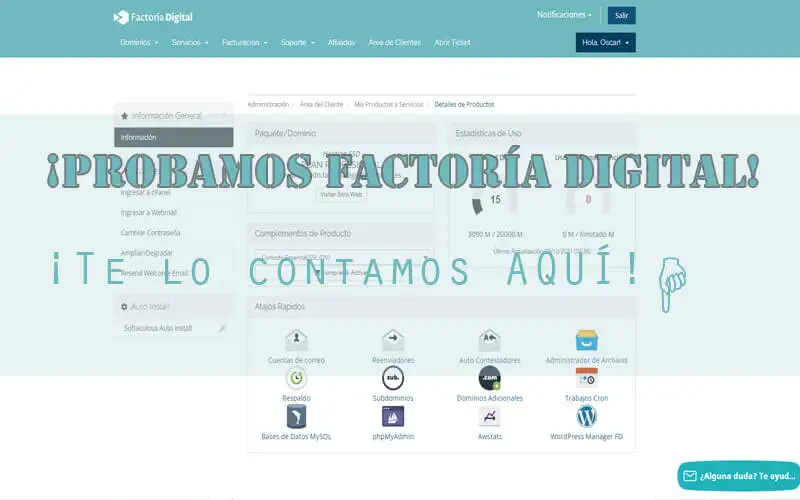Open the phpMyAdmin icon

coord(393,416)
